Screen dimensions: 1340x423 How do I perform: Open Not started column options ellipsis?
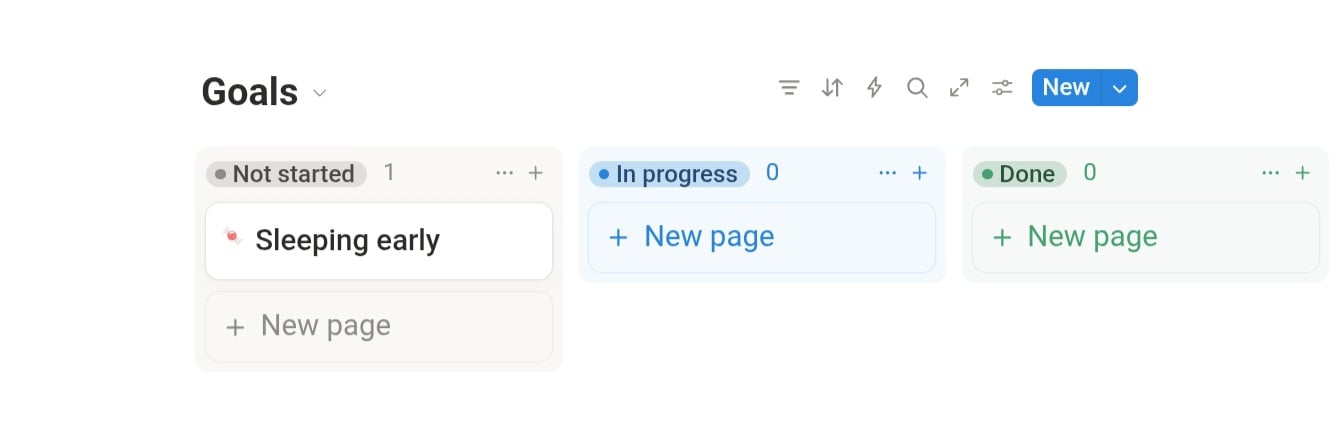(505, 173)
